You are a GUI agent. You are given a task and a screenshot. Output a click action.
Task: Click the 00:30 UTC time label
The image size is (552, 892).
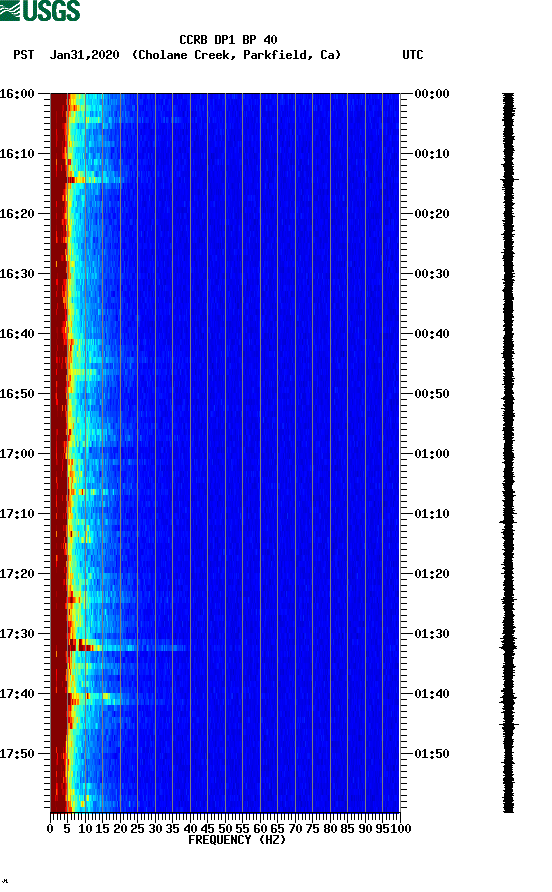(x=432, y=274)
